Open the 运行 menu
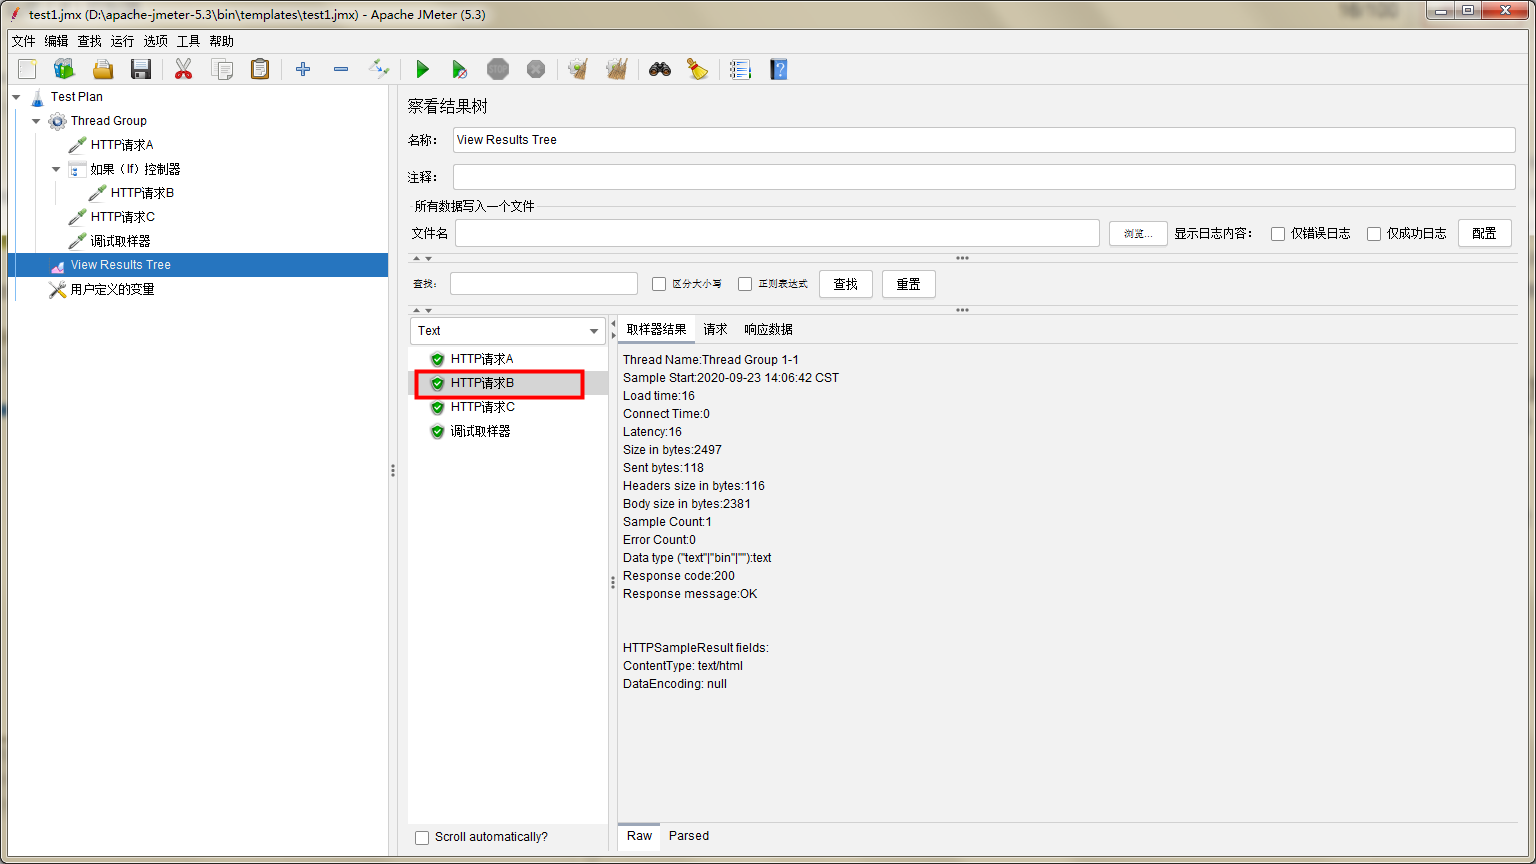 coord(122,41)
